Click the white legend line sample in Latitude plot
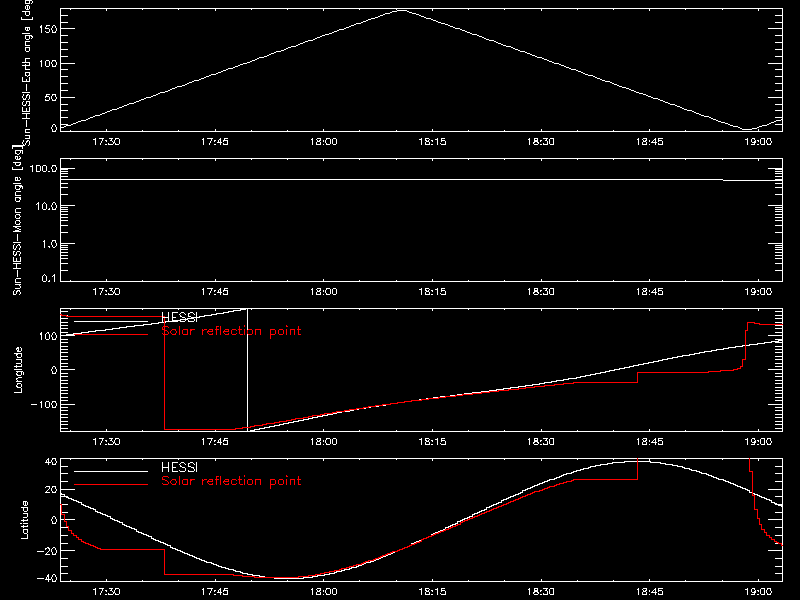This screenshot has height=600, width=800. pyautogui.click(x=111, y=471)
